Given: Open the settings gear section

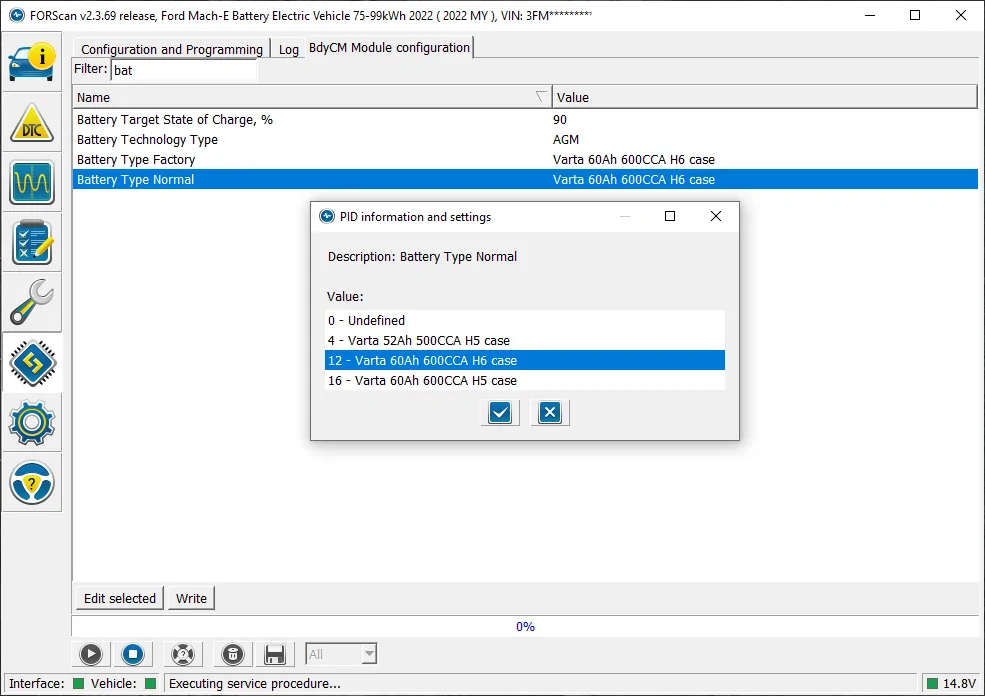Looking at the screenshot, I should click(31, 423).
